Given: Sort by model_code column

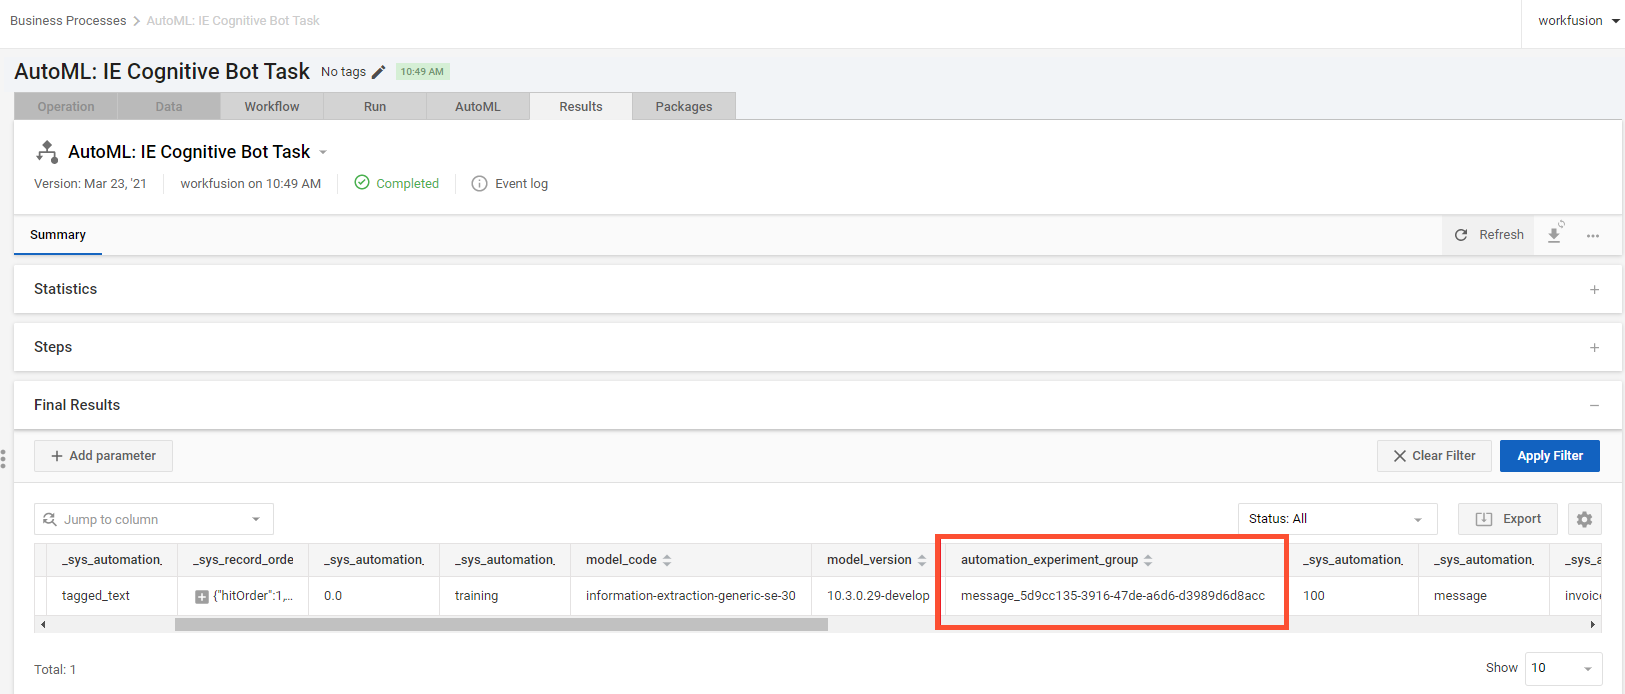Looking at the screenshot, I should pyautogui.click(x=667, y=560).
